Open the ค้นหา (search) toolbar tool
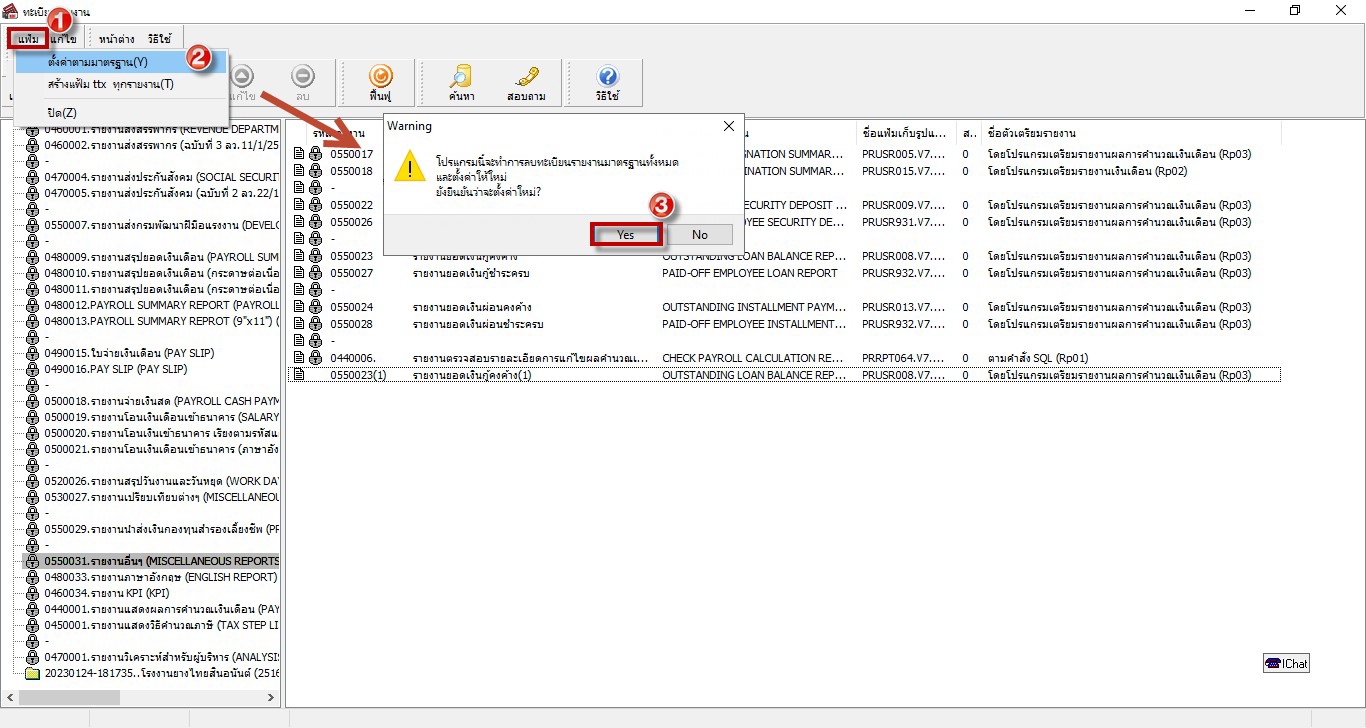Screen dimensions: 1366x728 [x=461, y=78]
